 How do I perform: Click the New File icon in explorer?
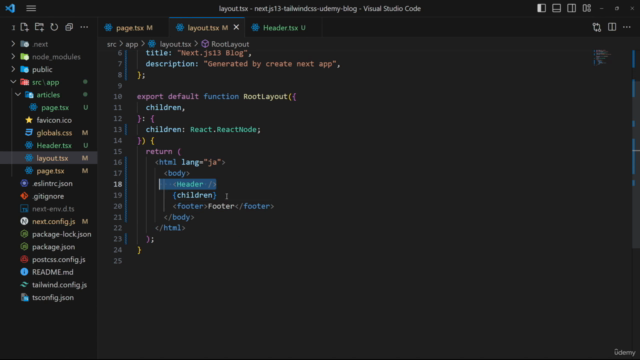24,27
